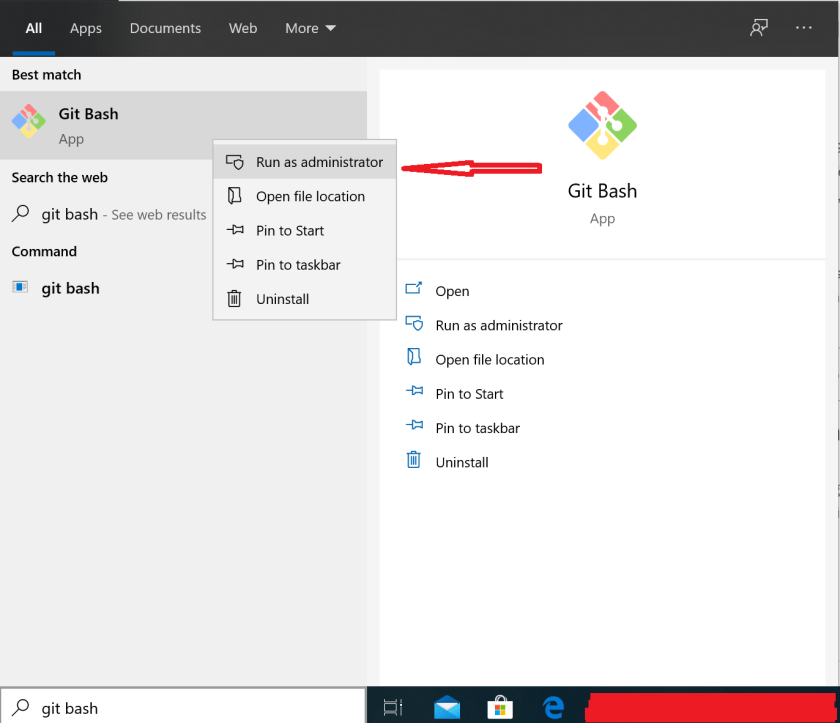Click the Pin to taskbar pin icon in context menu
The width and height of the screenshot is (840, 723).
coord(235,264)
